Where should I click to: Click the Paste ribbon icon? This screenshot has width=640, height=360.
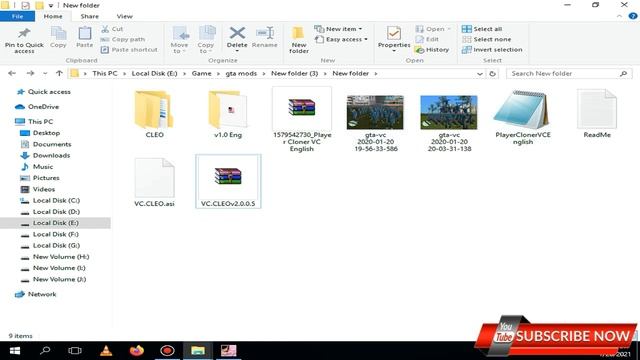pyautogui.click(x=84, y=33)
